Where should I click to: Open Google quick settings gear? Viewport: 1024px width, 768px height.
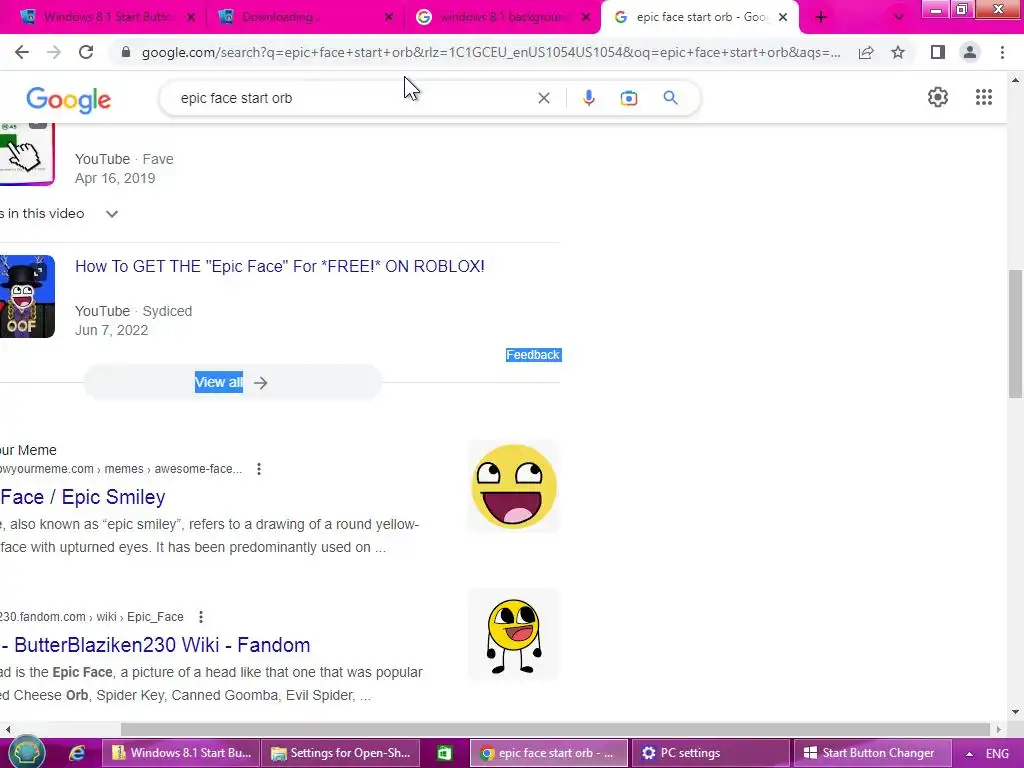point(938,97)
